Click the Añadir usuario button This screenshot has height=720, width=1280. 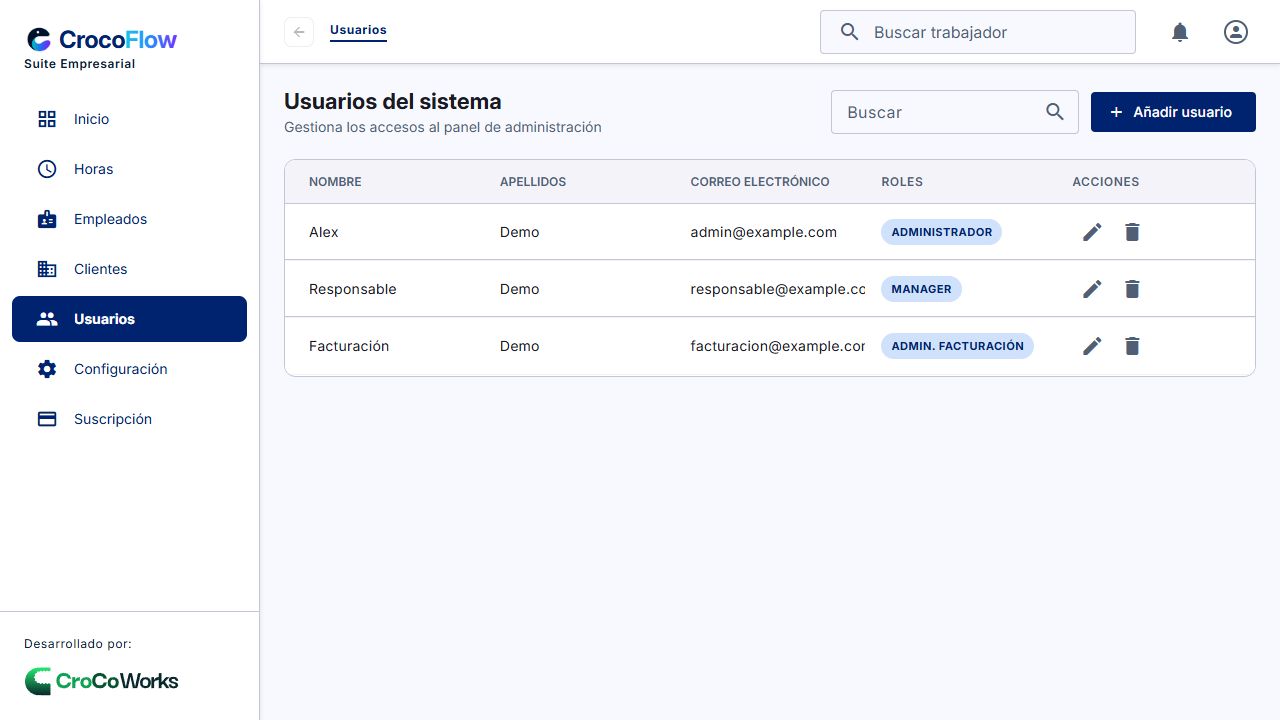pos(1173,112)
